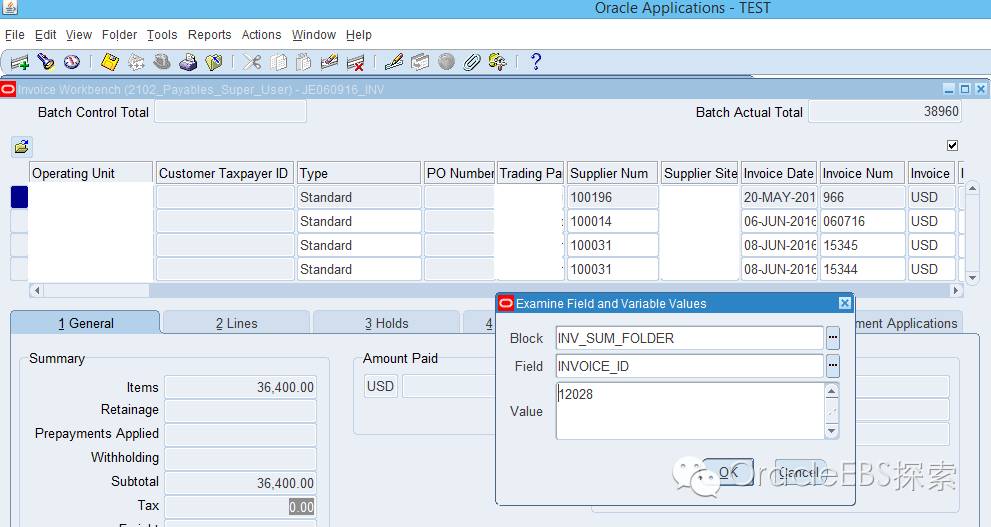The image size is (991, 527).
Task: Close the form via folder icon
Action: coord(214,62)
